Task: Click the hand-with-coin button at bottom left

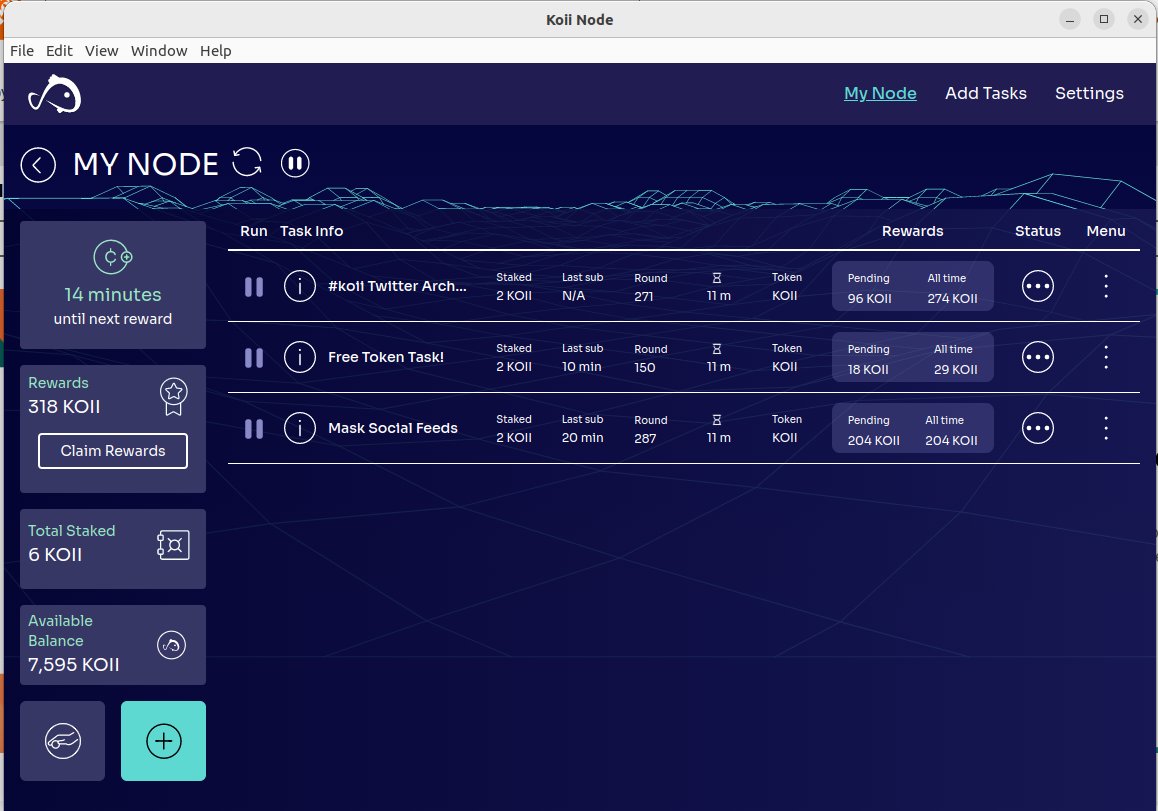Action: pos(63,741)
